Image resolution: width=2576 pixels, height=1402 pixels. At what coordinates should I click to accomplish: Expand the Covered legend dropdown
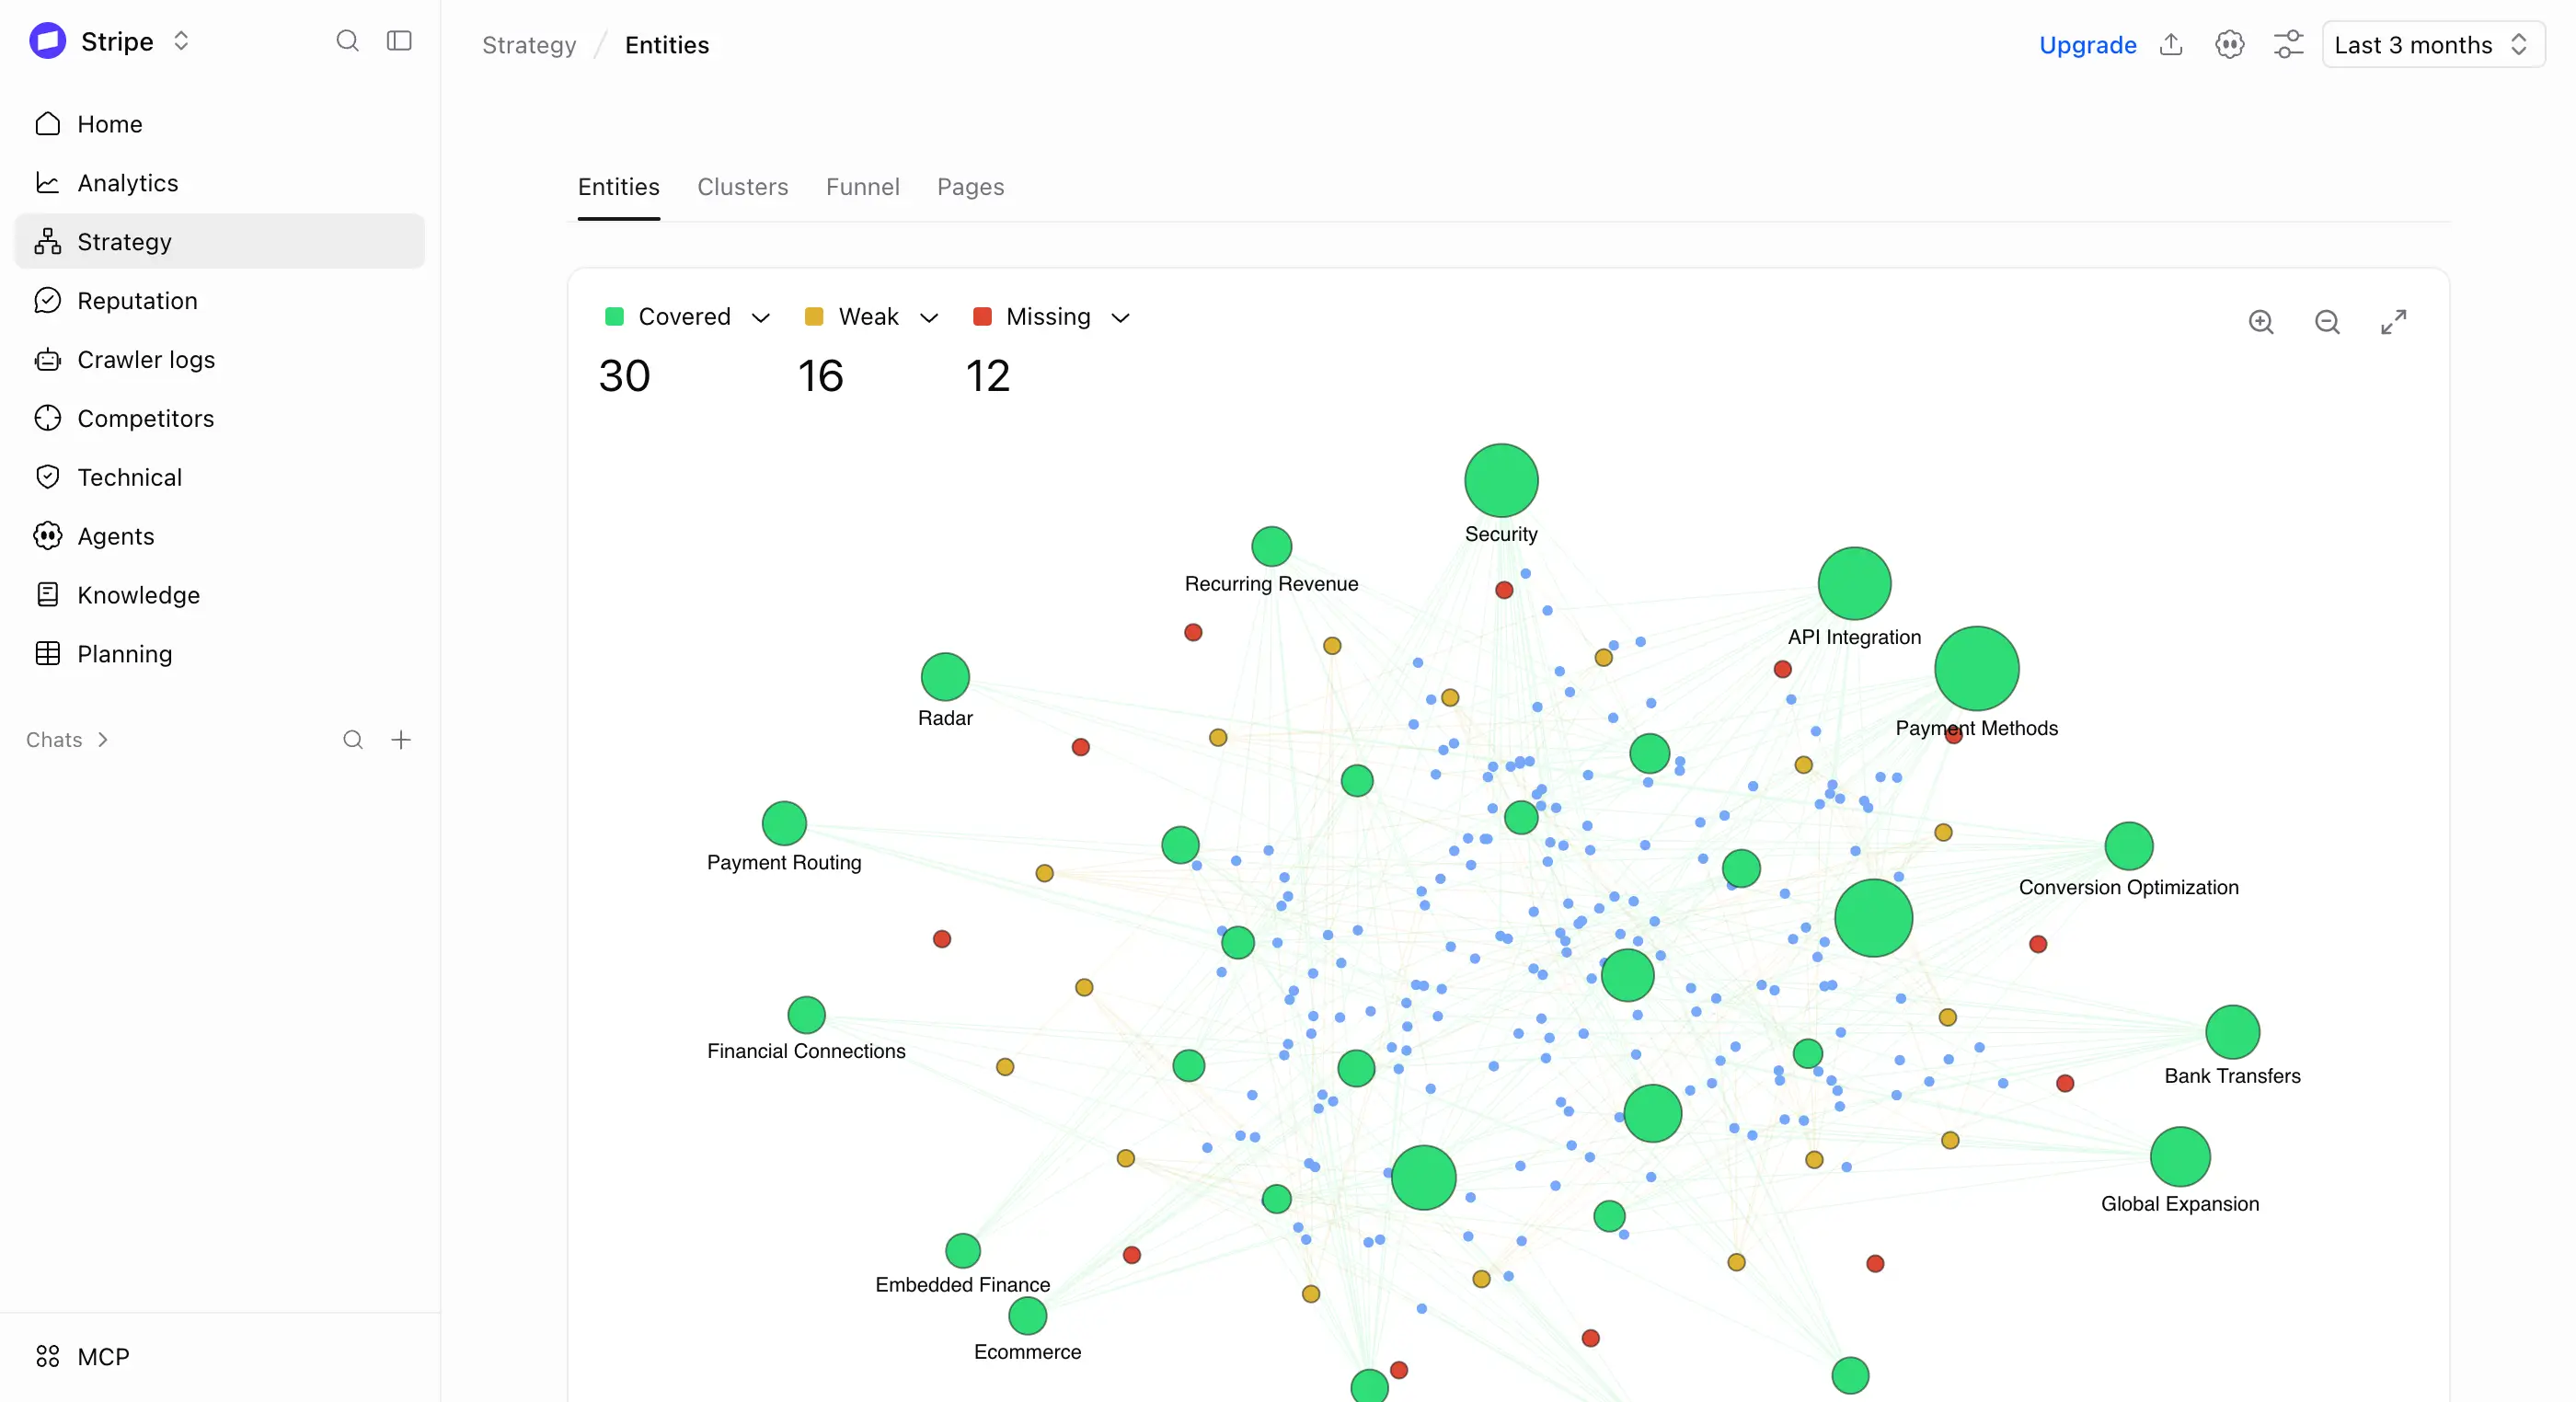tap(760, 318)
